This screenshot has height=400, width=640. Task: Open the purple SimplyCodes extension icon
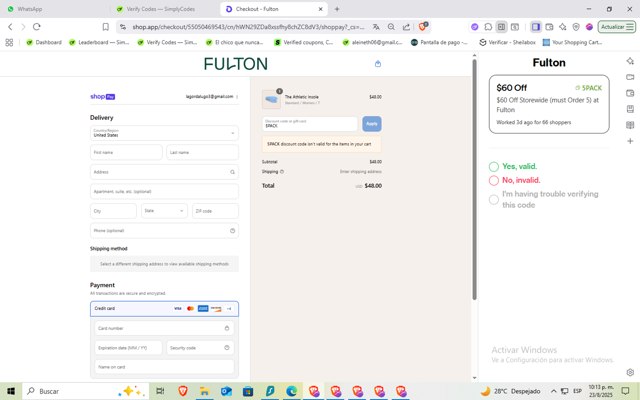tap(474, 27)
